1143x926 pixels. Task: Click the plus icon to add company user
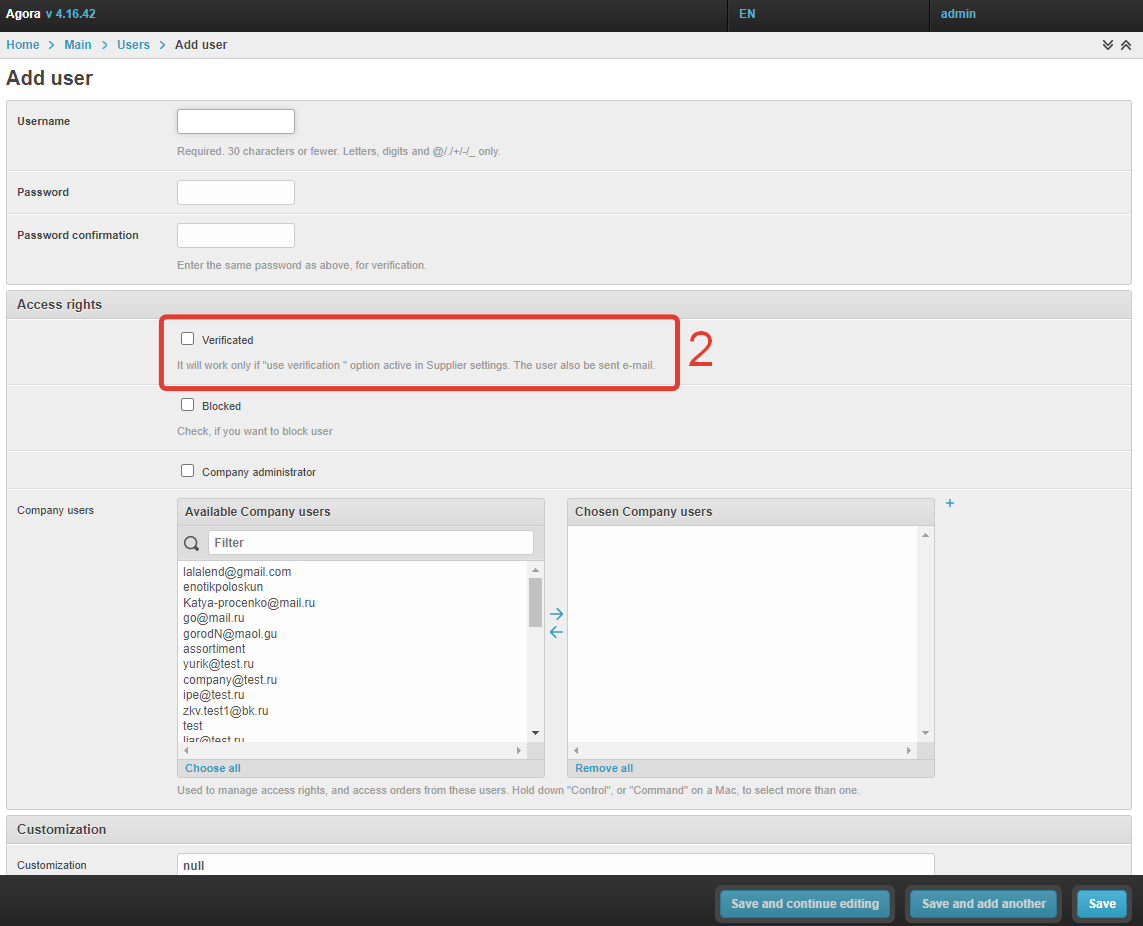tap(950, 503)
